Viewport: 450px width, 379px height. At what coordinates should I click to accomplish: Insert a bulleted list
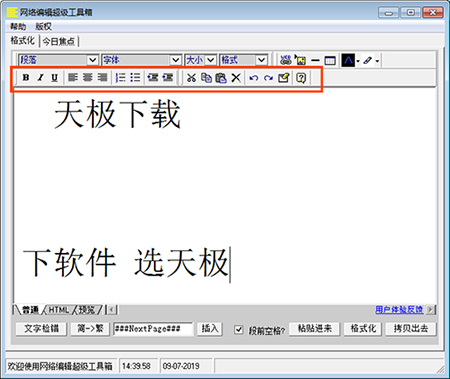(x=135, y=78)
